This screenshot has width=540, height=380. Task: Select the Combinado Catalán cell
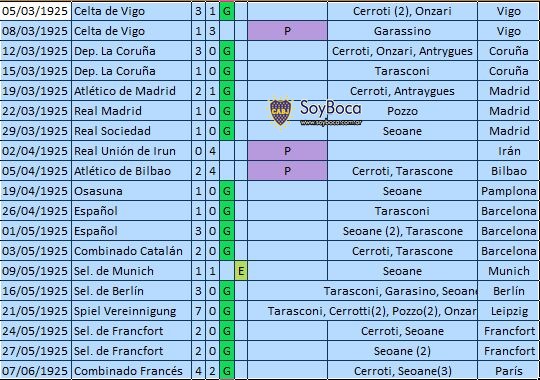[131, 251]
